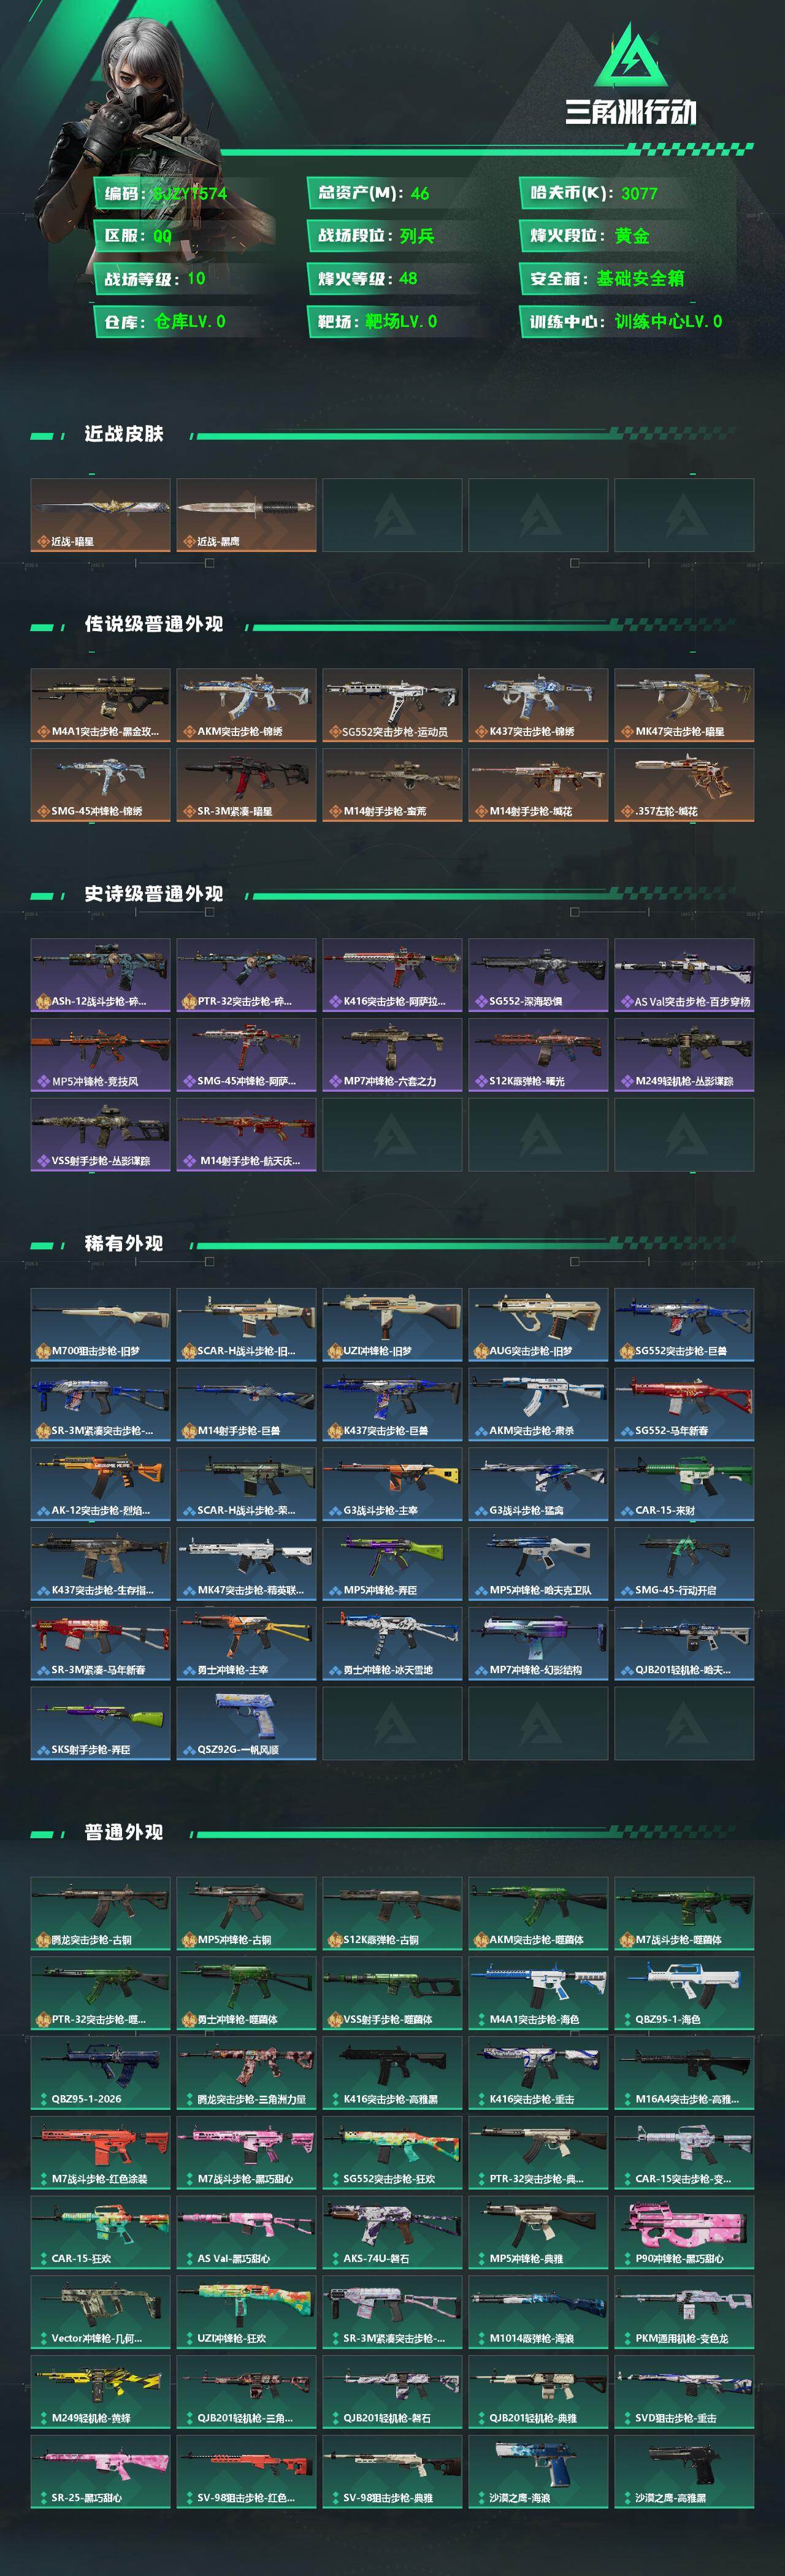Select the QBZ95-1-2026 common skin

coord(100,2073)
